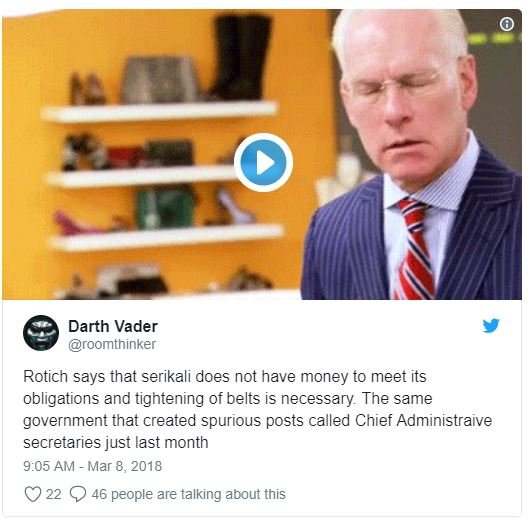View 46 people are talking about this
529x518 pixels.
(x=189, y=494)
